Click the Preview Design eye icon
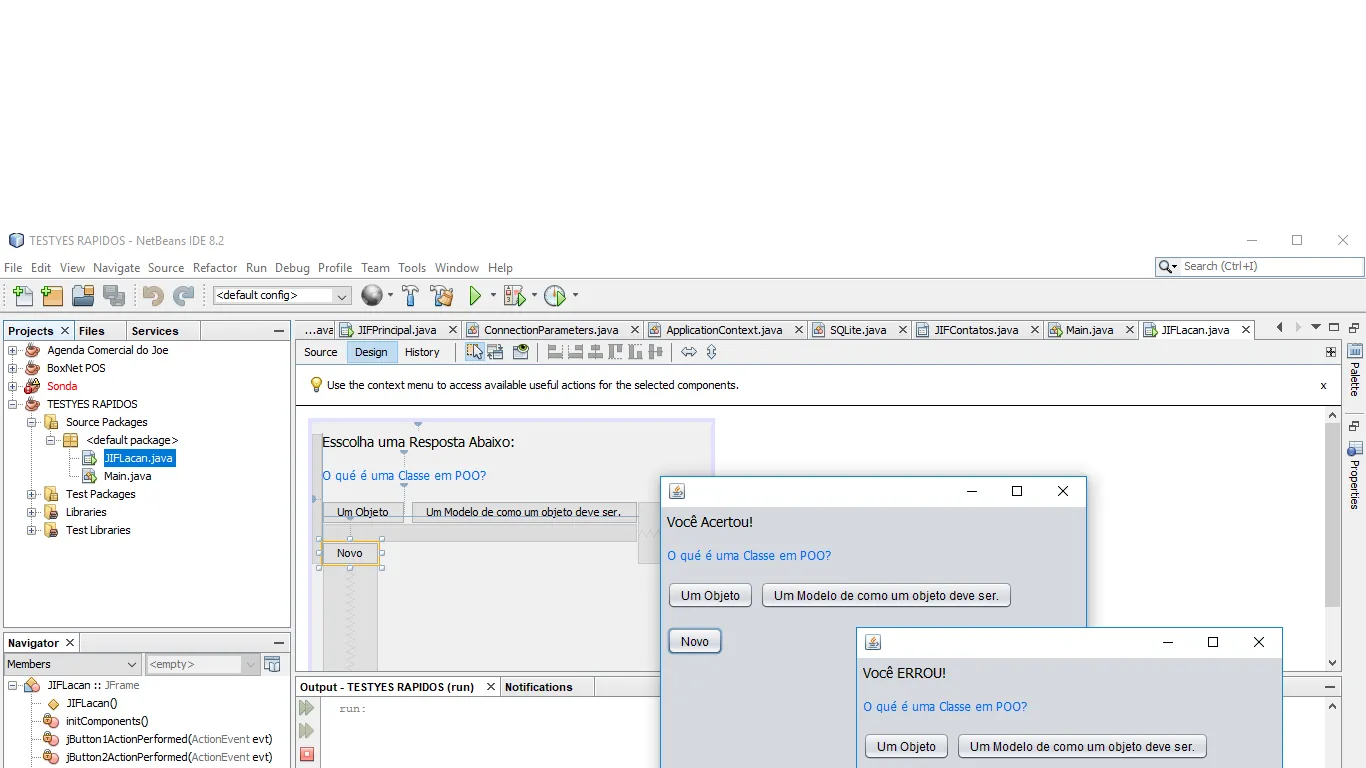This screenshot has width=1366, height=768. 520,352
